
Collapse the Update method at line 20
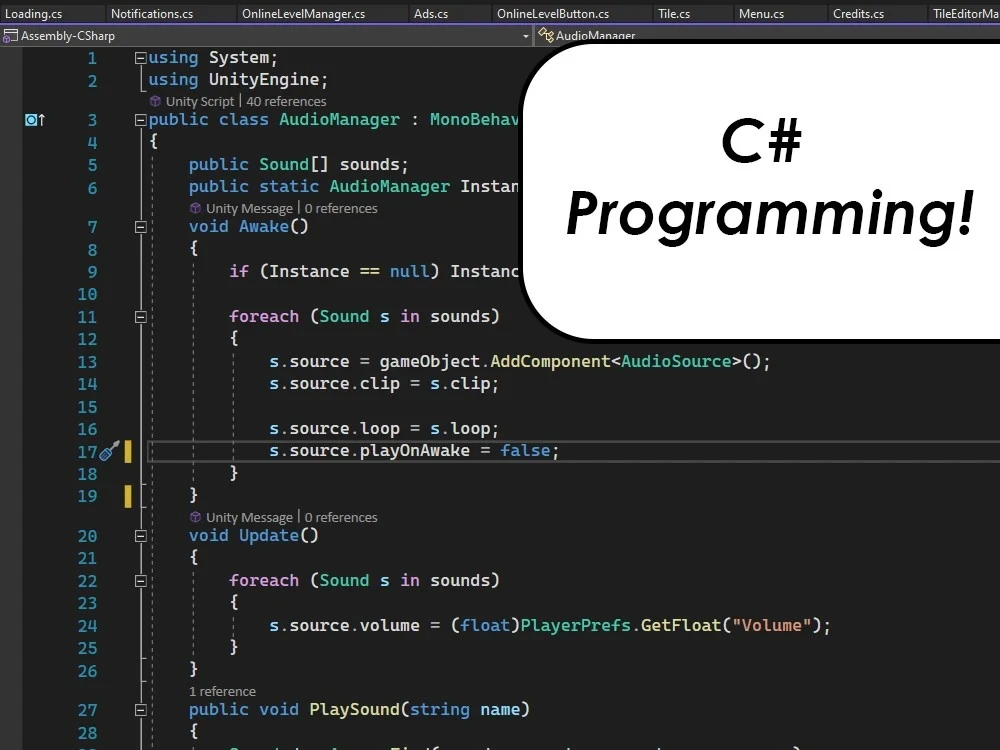[x=140, y=536]
